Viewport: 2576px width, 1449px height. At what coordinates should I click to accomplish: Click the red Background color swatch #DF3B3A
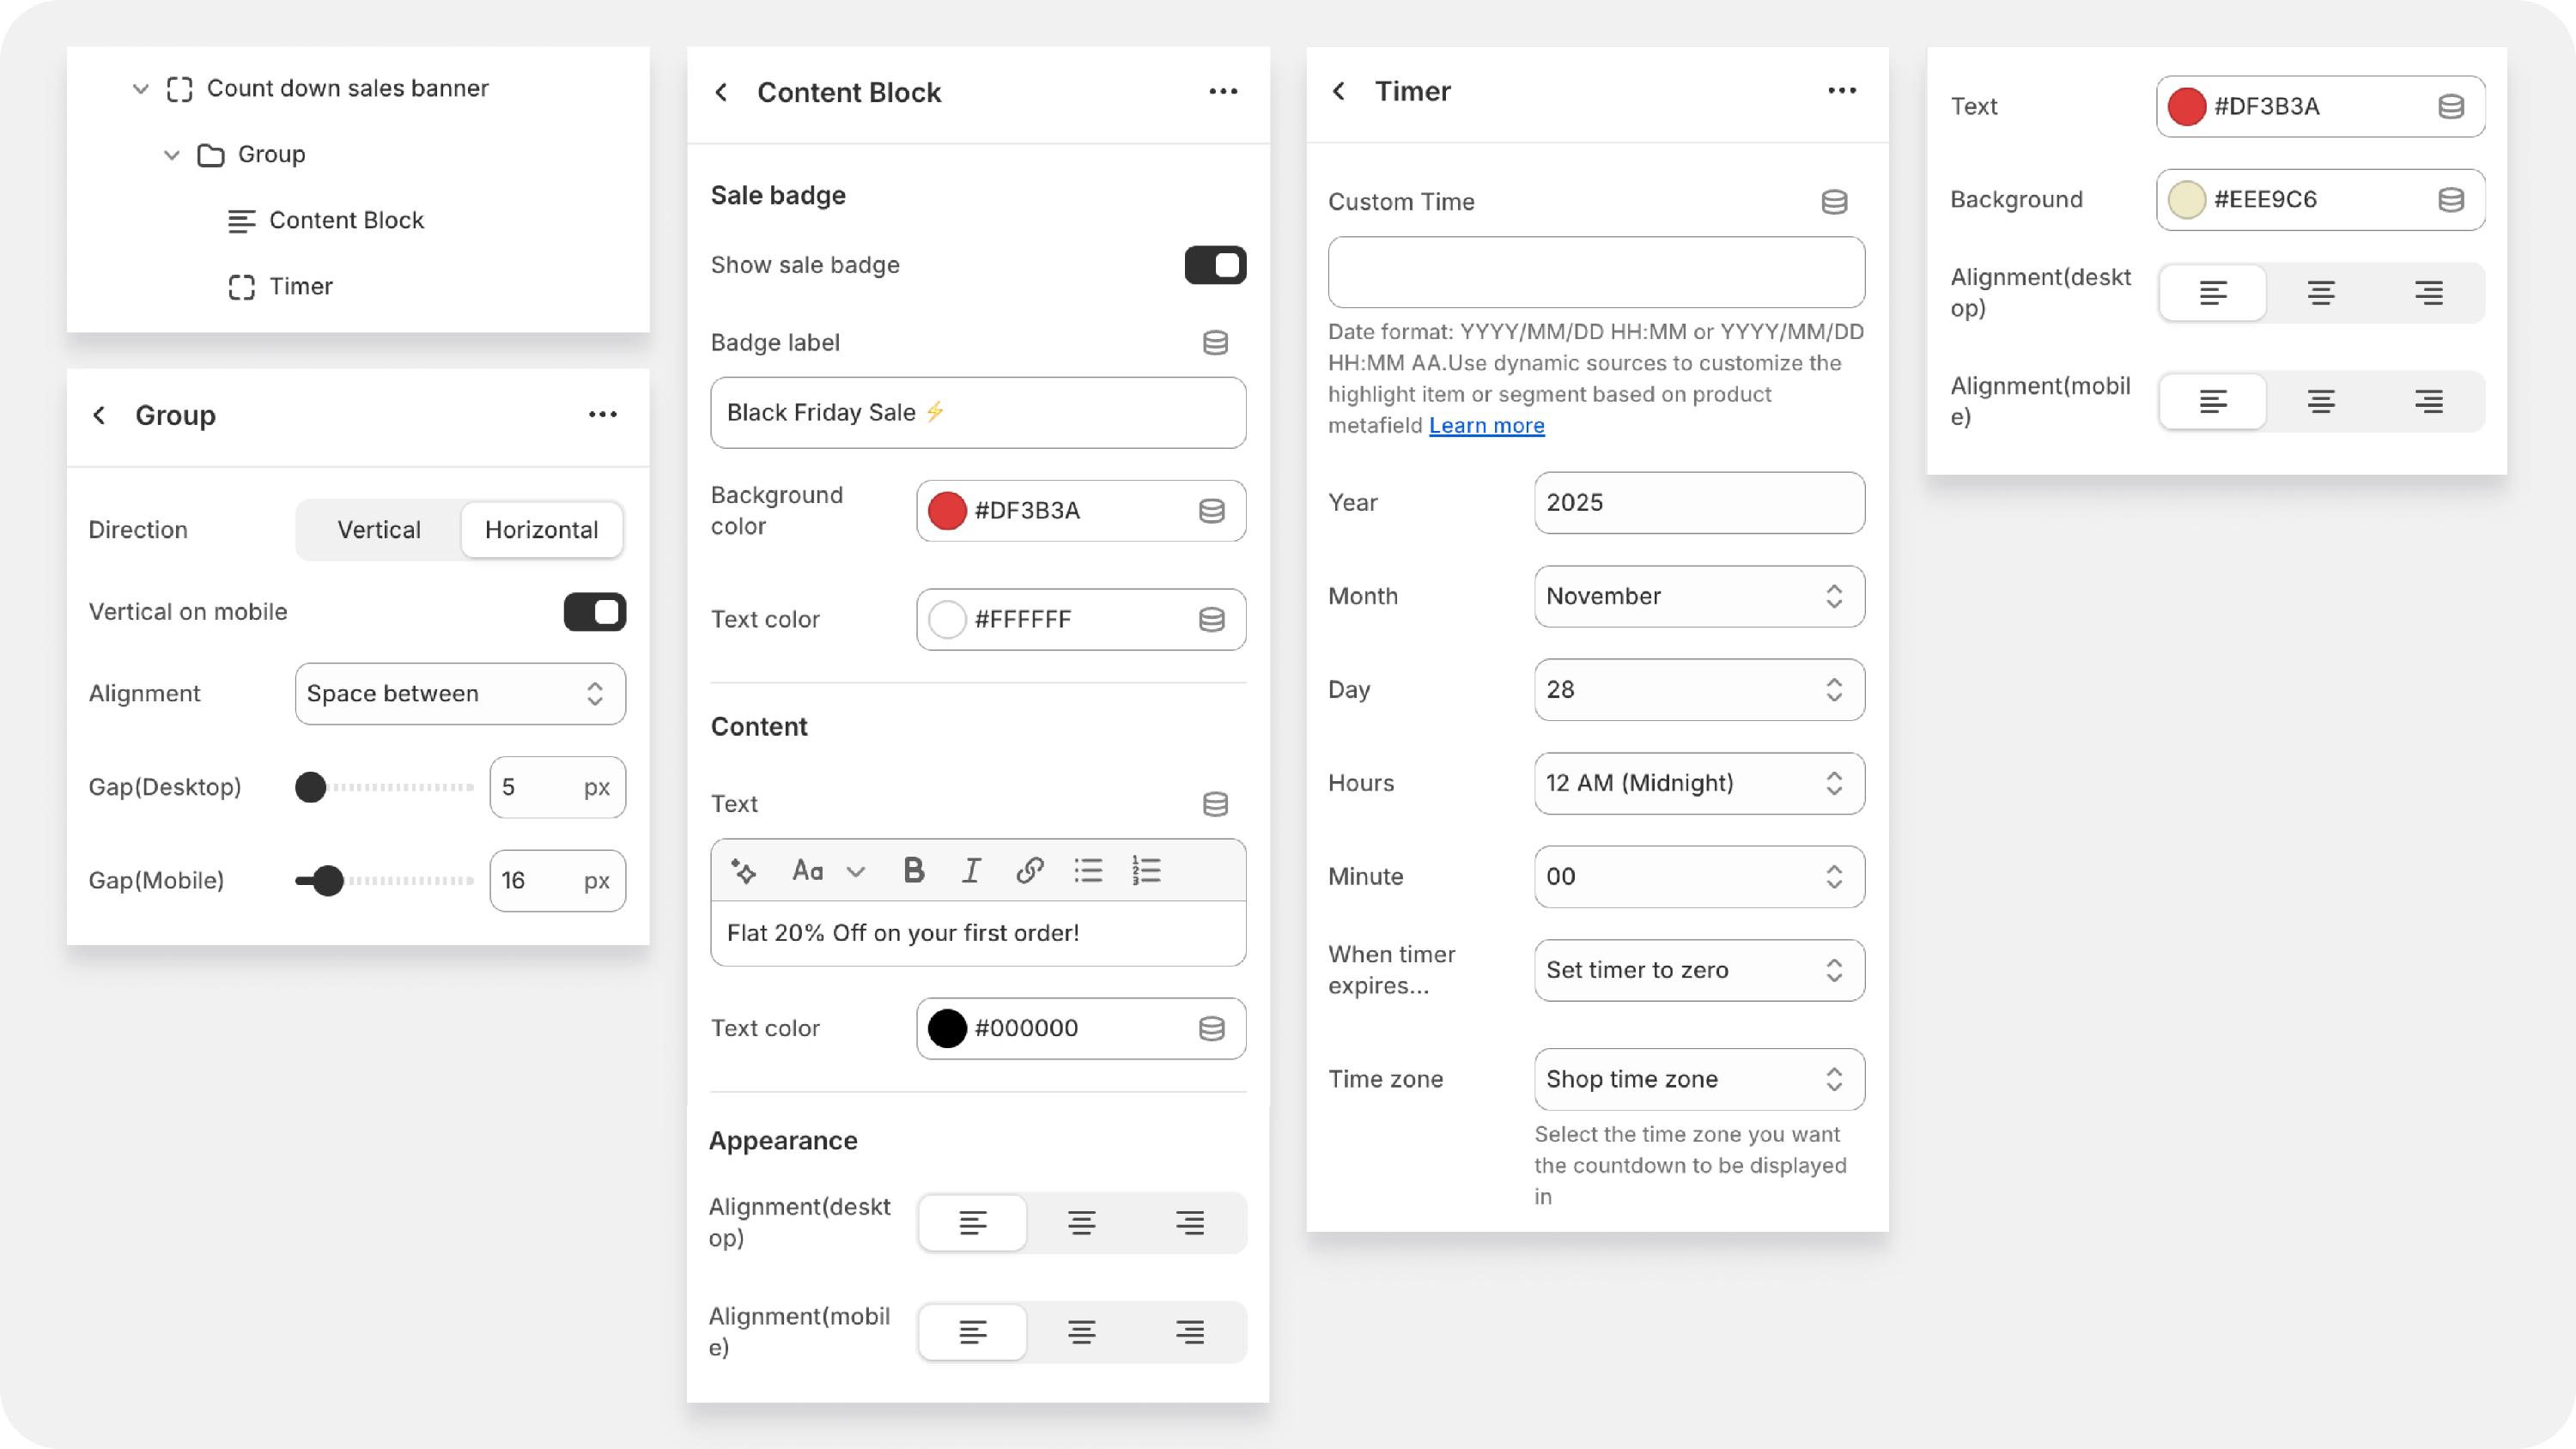coord(947,511)
